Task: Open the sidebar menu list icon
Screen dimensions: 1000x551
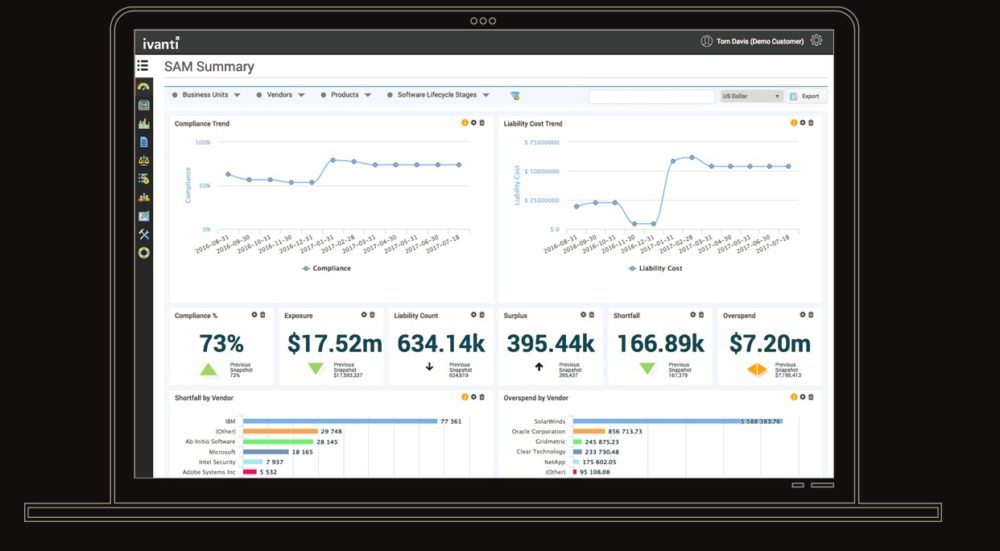Action: click(x=143, y=66)
